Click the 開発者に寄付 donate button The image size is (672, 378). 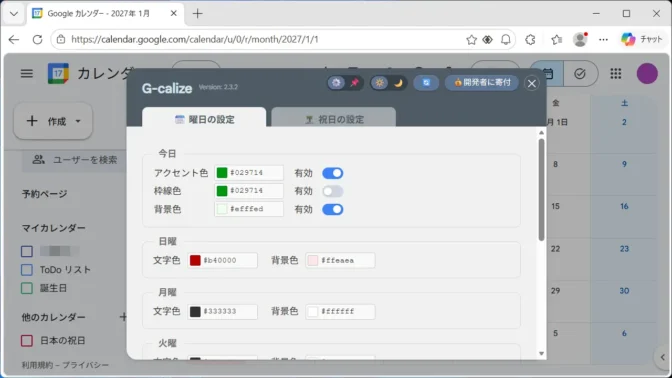482,82
